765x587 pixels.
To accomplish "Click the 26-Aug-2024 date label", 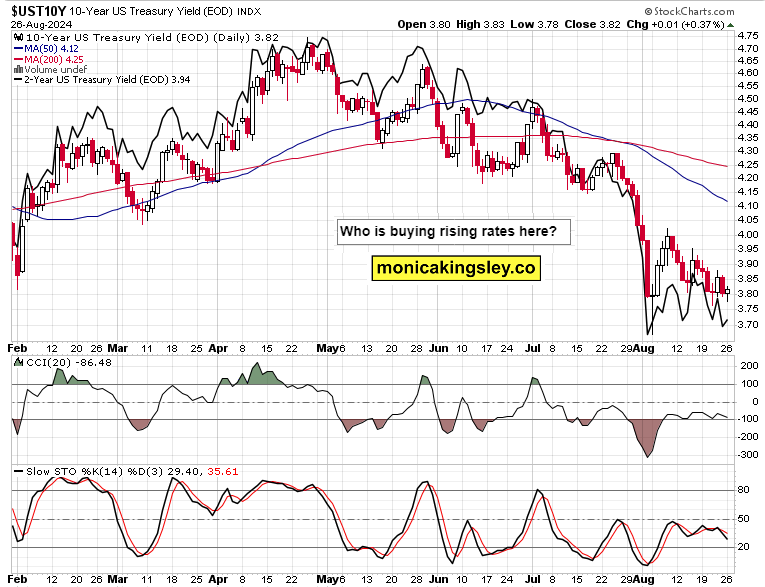I will [40, 23].
